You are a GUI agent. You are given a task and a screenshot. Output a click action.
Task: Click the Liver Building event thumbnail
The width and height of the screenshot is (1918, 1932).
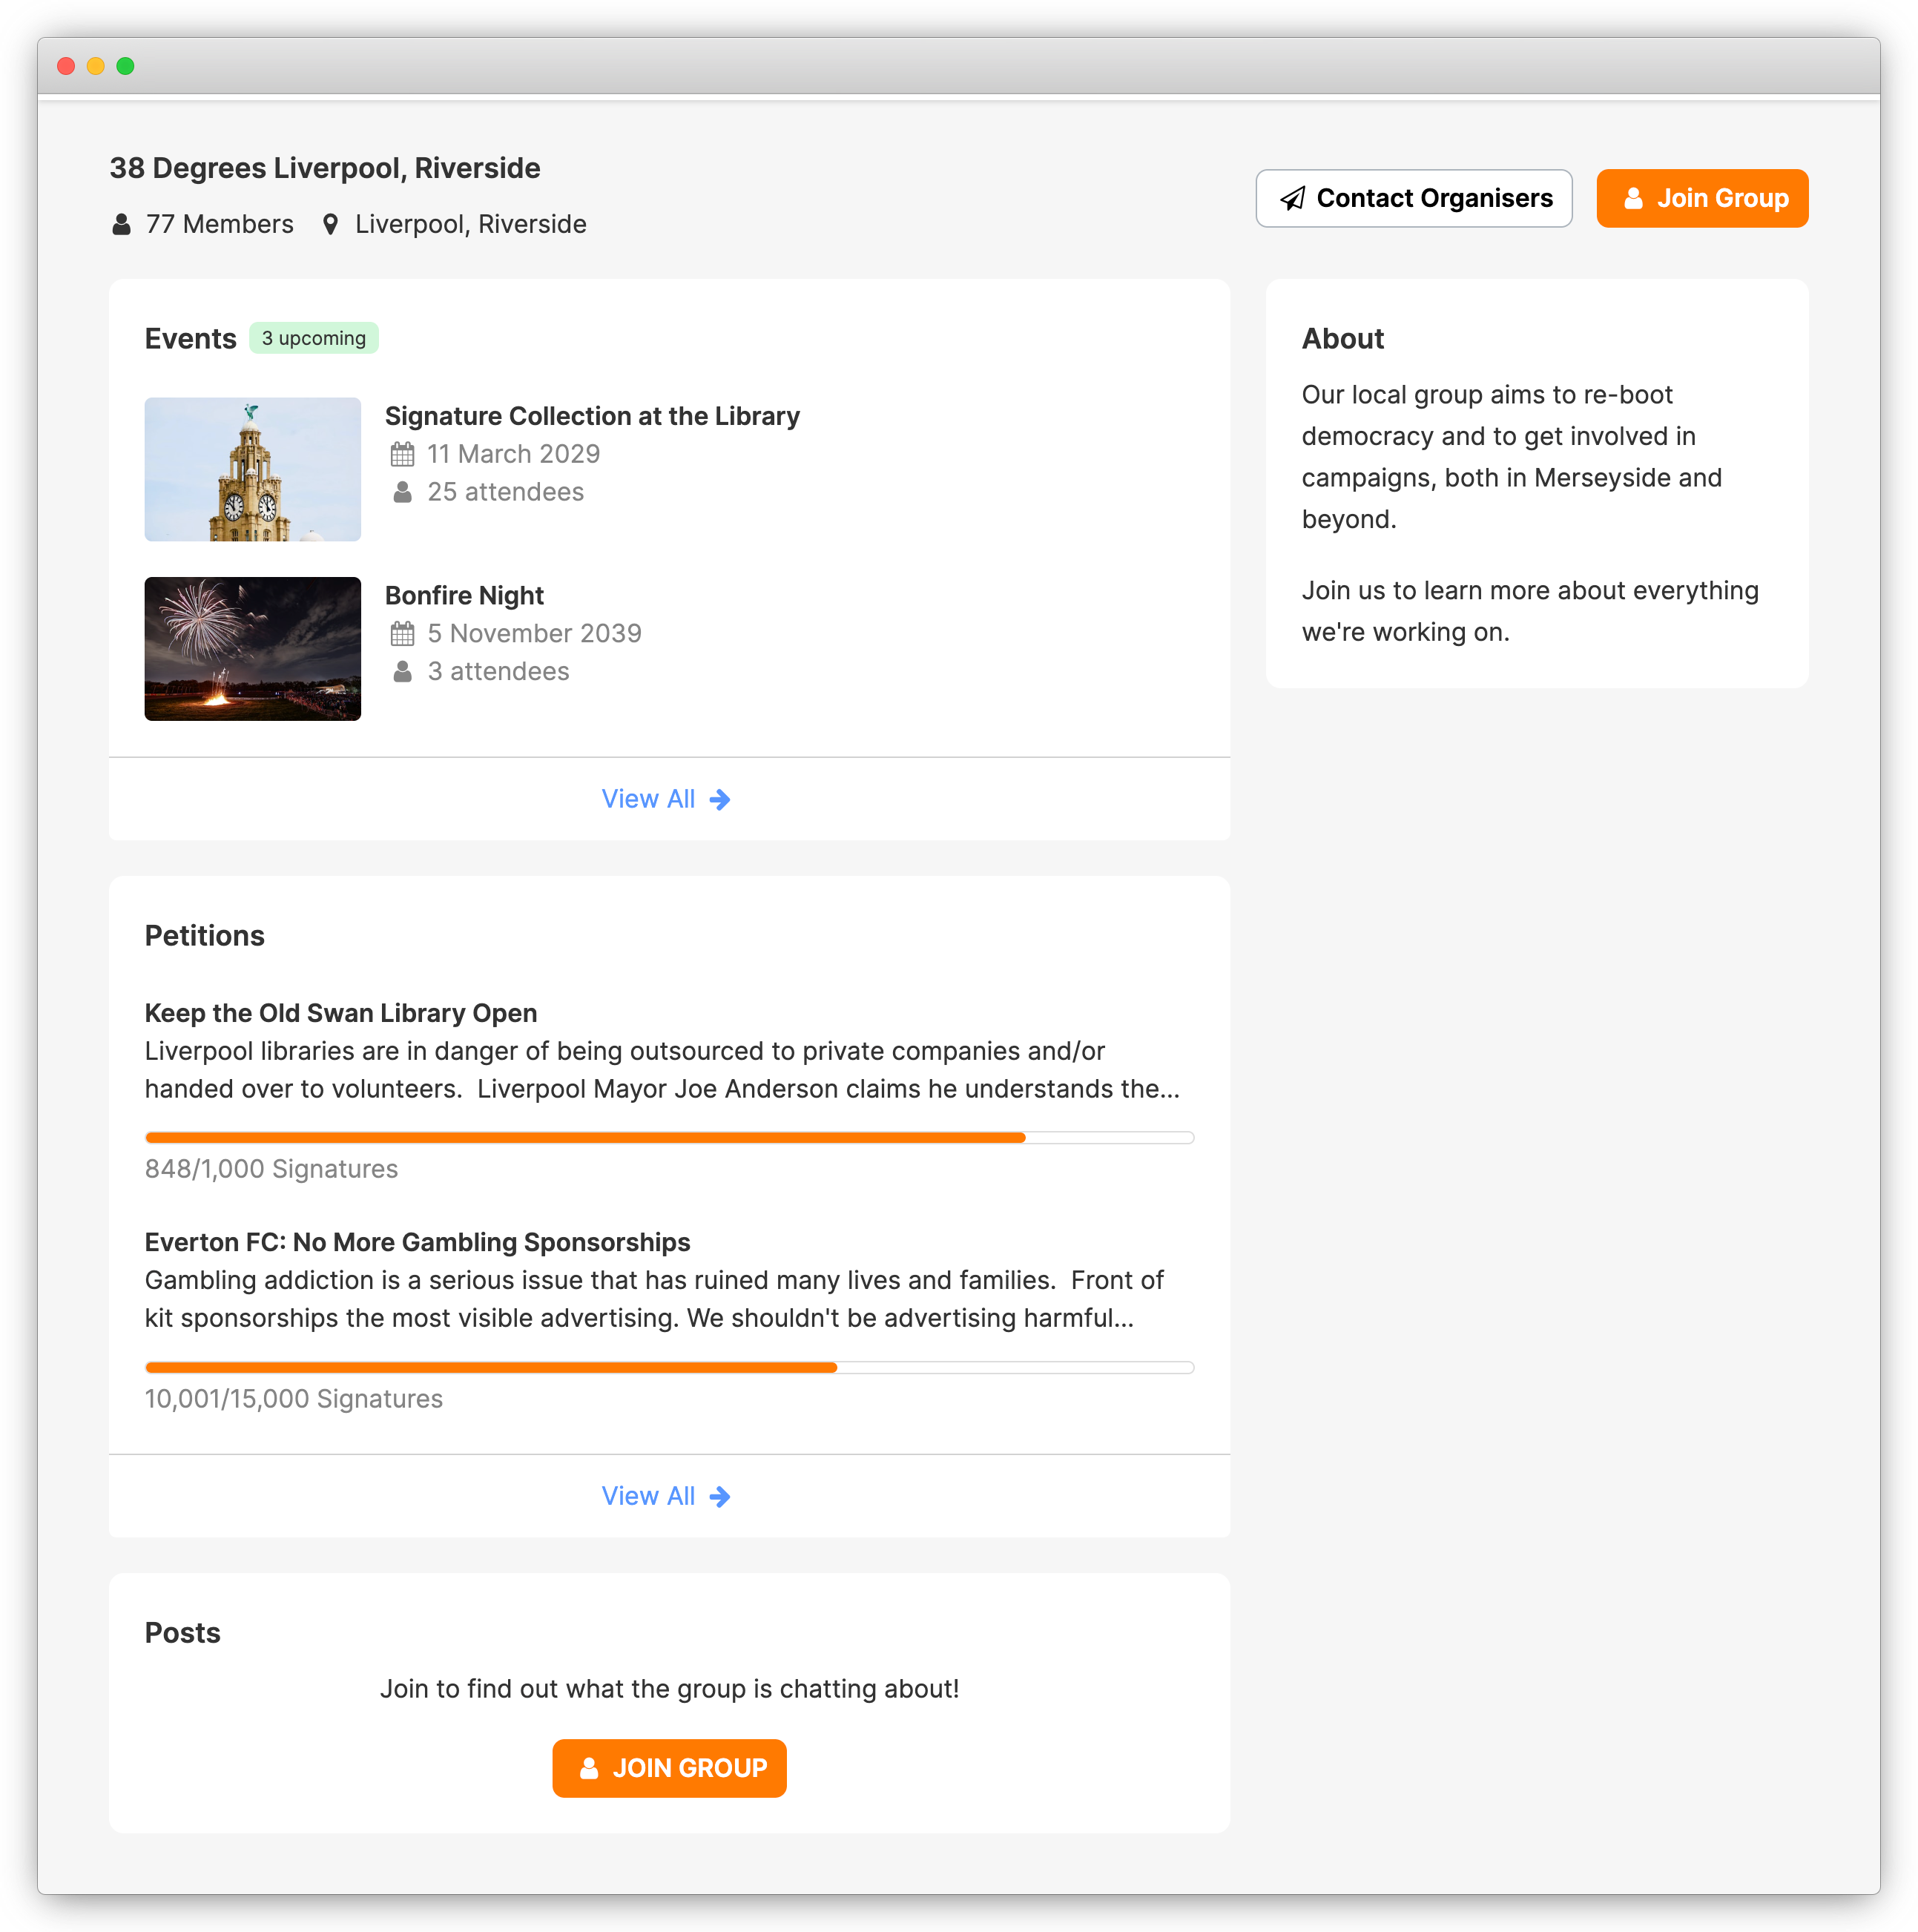pos(253,470)
